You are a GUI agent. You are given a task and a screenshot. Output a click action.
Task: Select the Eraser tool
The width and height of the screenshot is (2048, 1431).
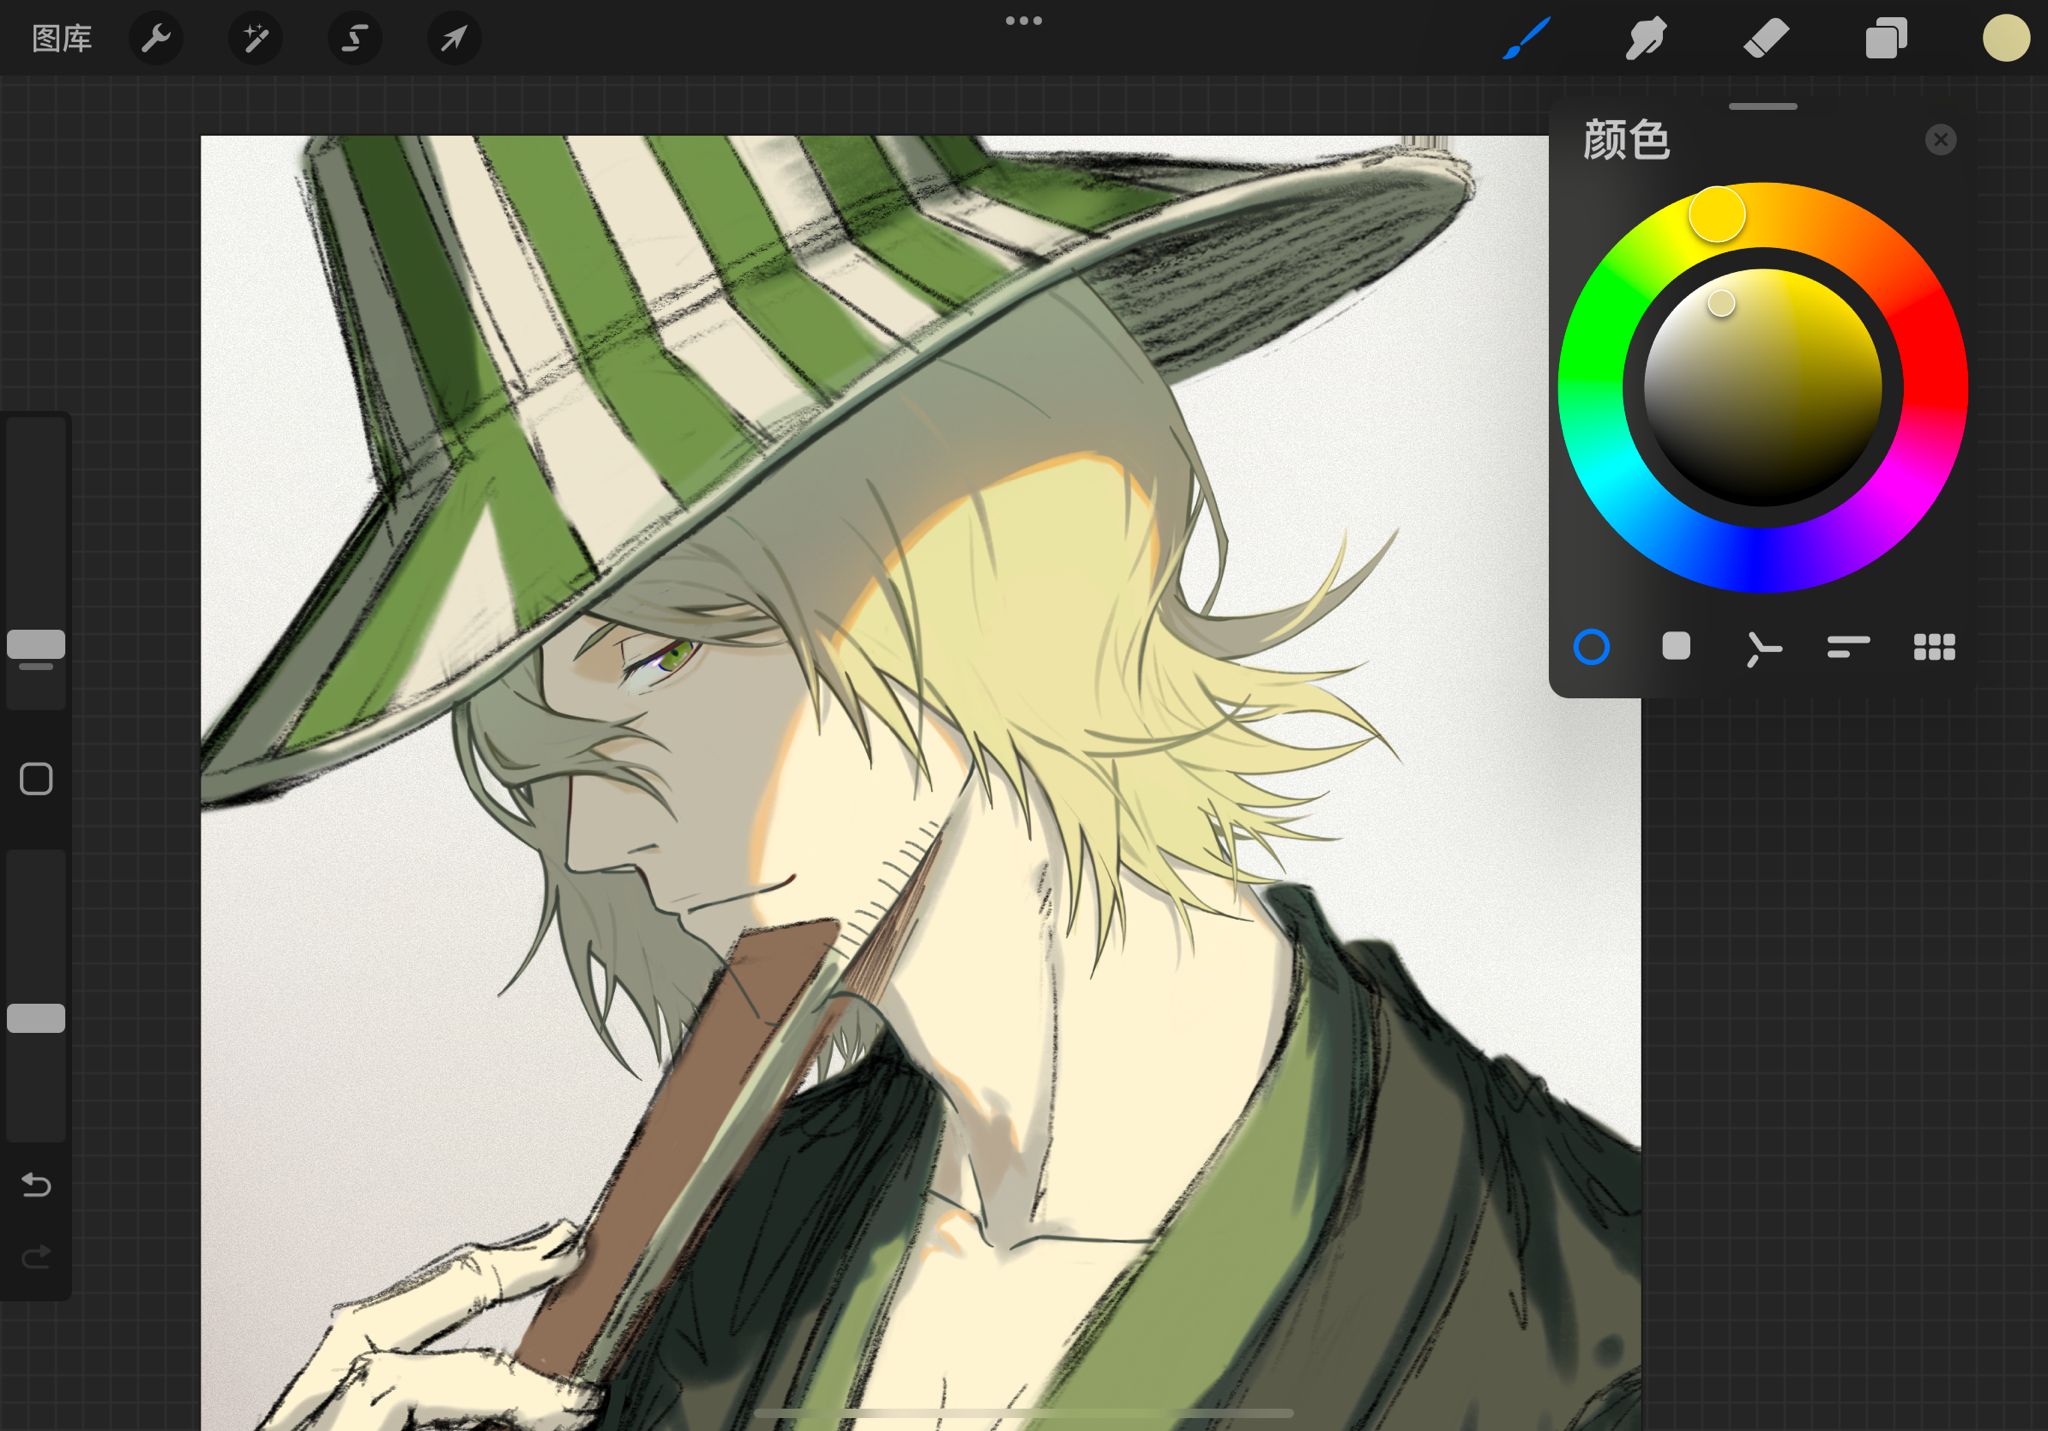coord(1766,39)
